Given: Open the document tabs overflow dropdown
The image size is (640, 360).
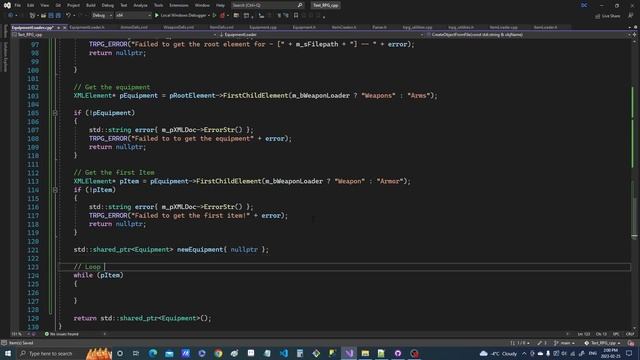Looking at the screenshot, I should click(630, 27).
